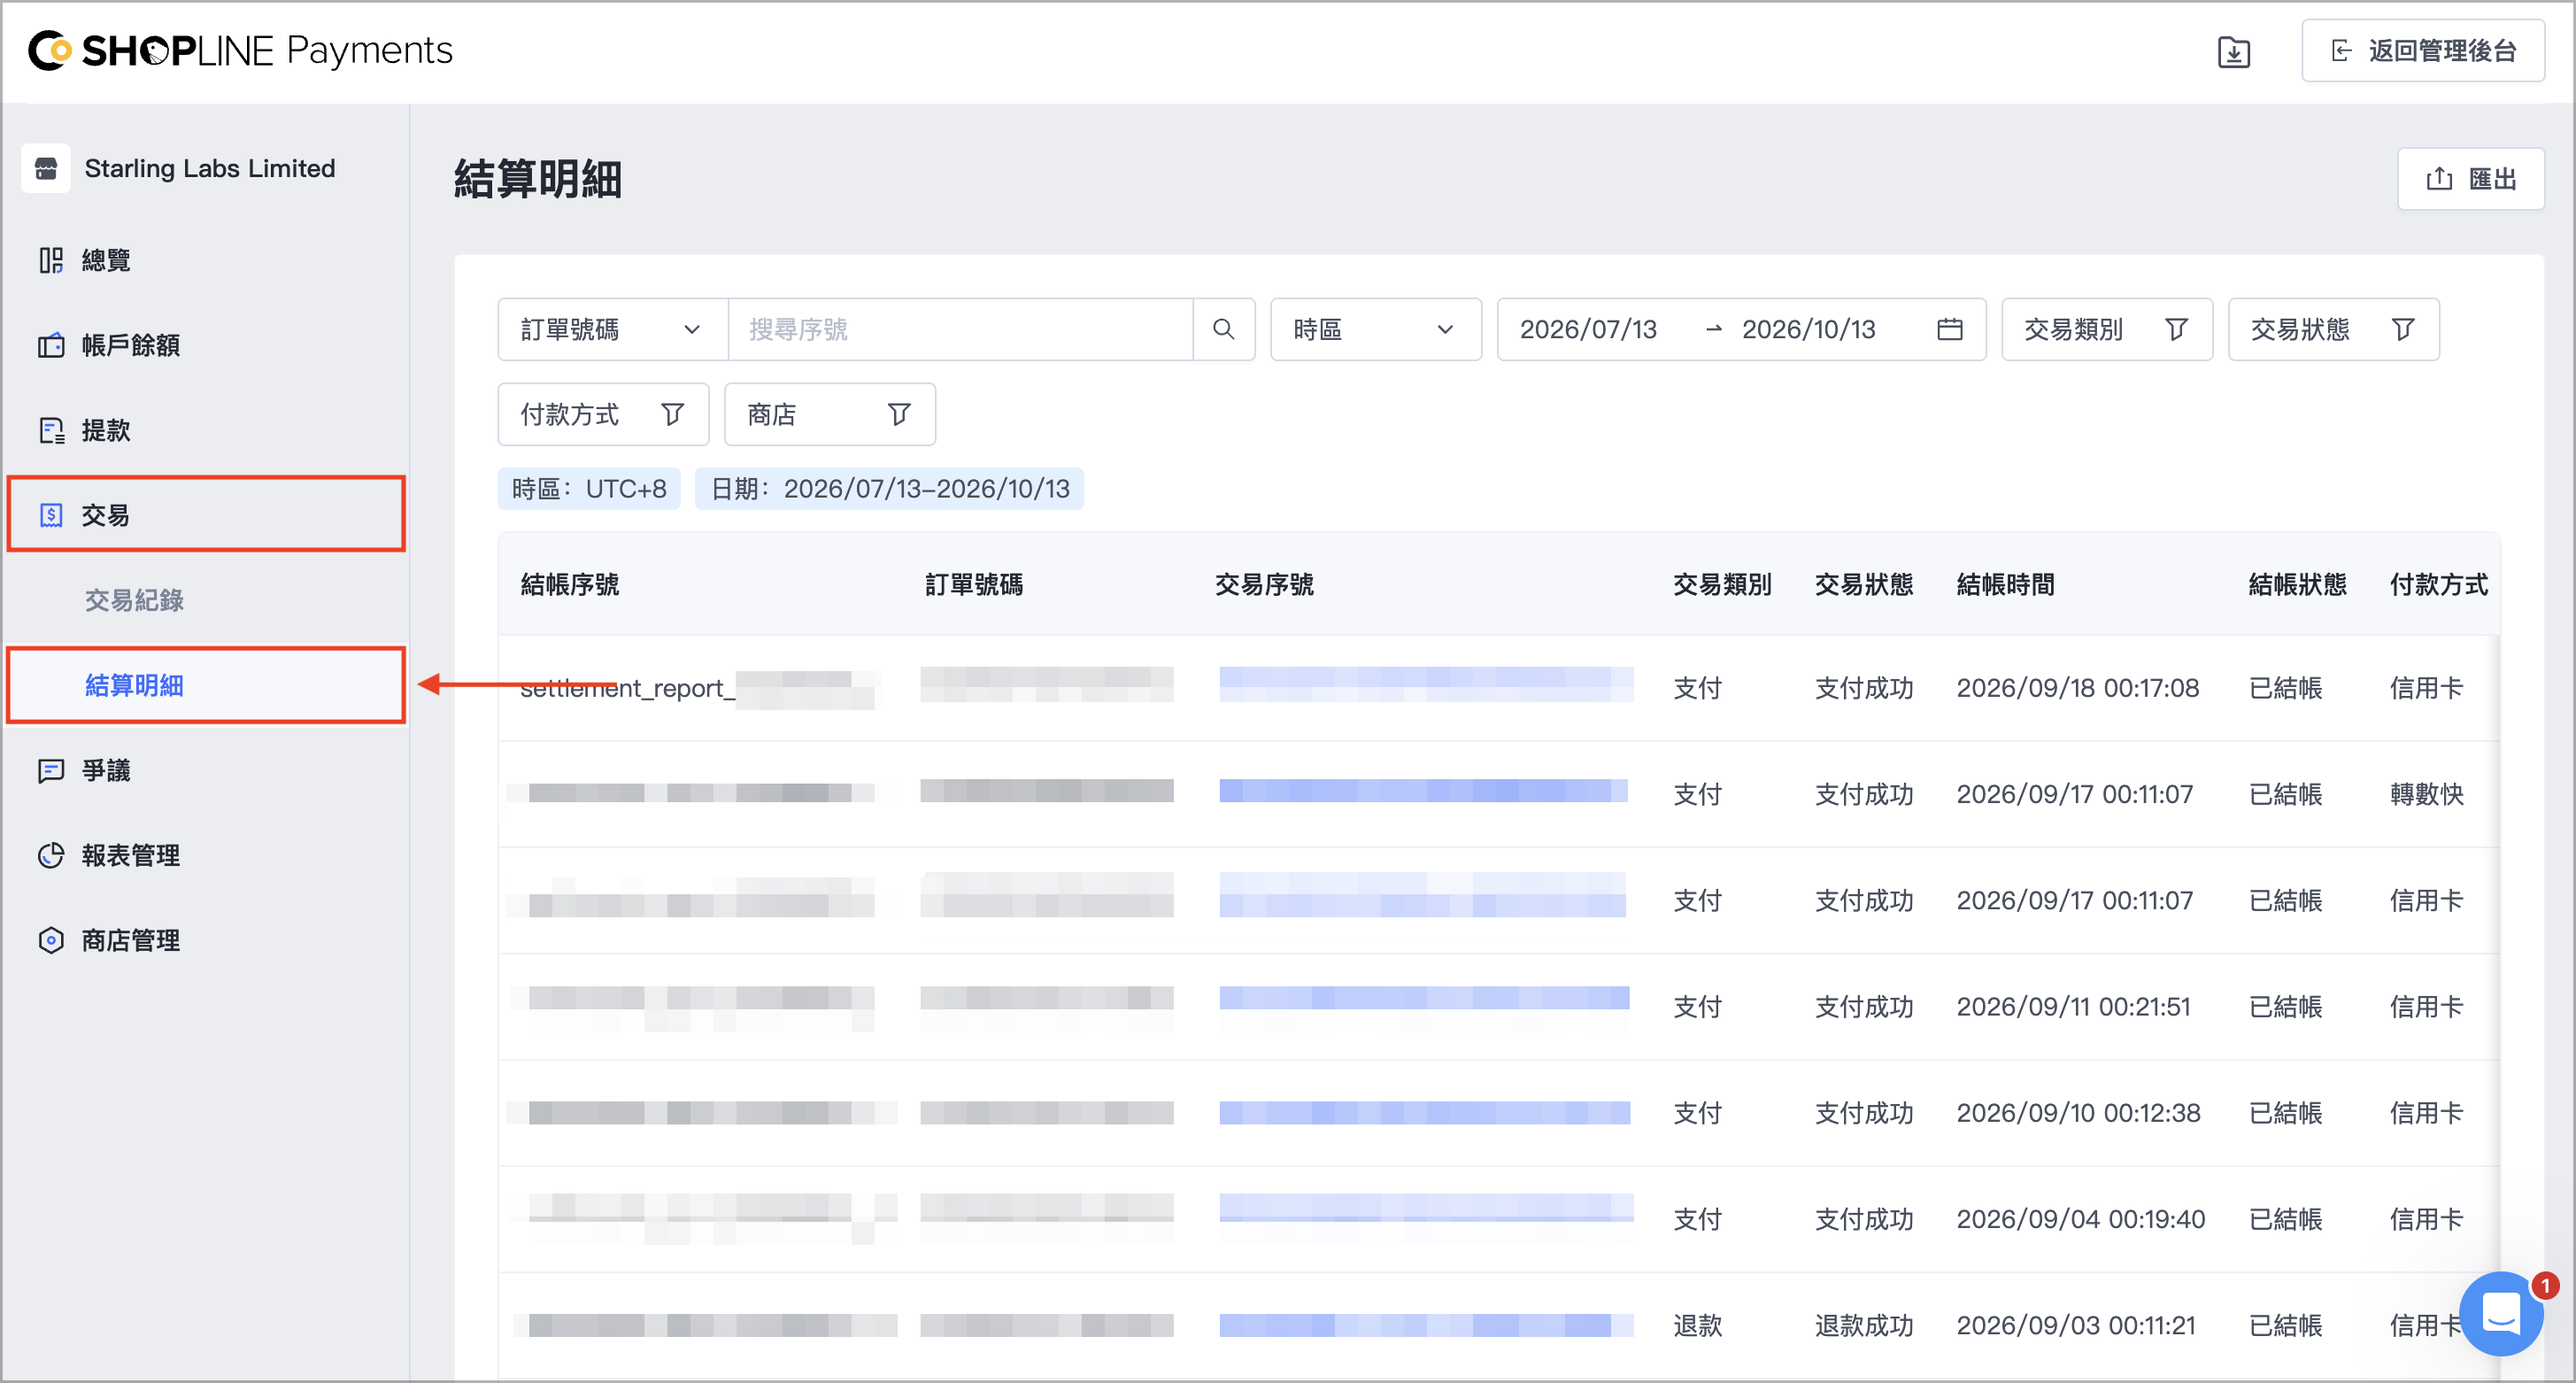Open the 付款方式 filter dropdown

[603, 414]
